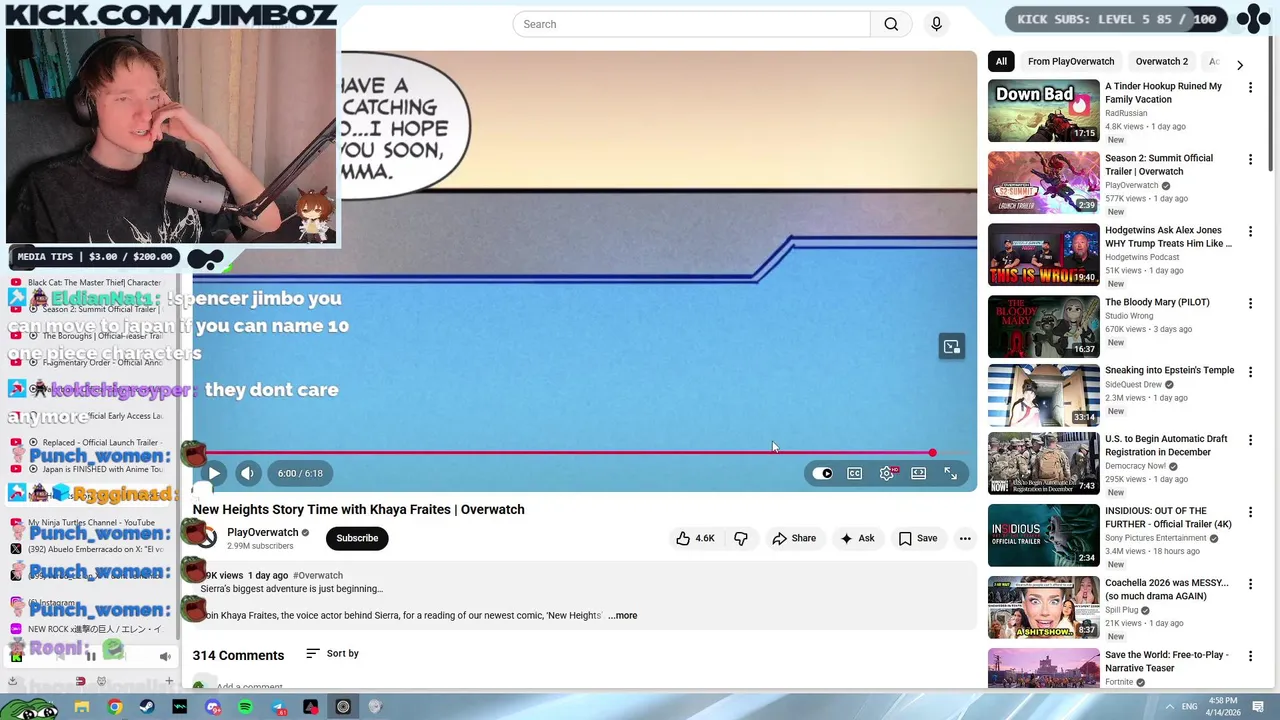Open options for The Bloody Mary video
The height and width of the screenshot is (720, 1280).
click(1250, 304)
